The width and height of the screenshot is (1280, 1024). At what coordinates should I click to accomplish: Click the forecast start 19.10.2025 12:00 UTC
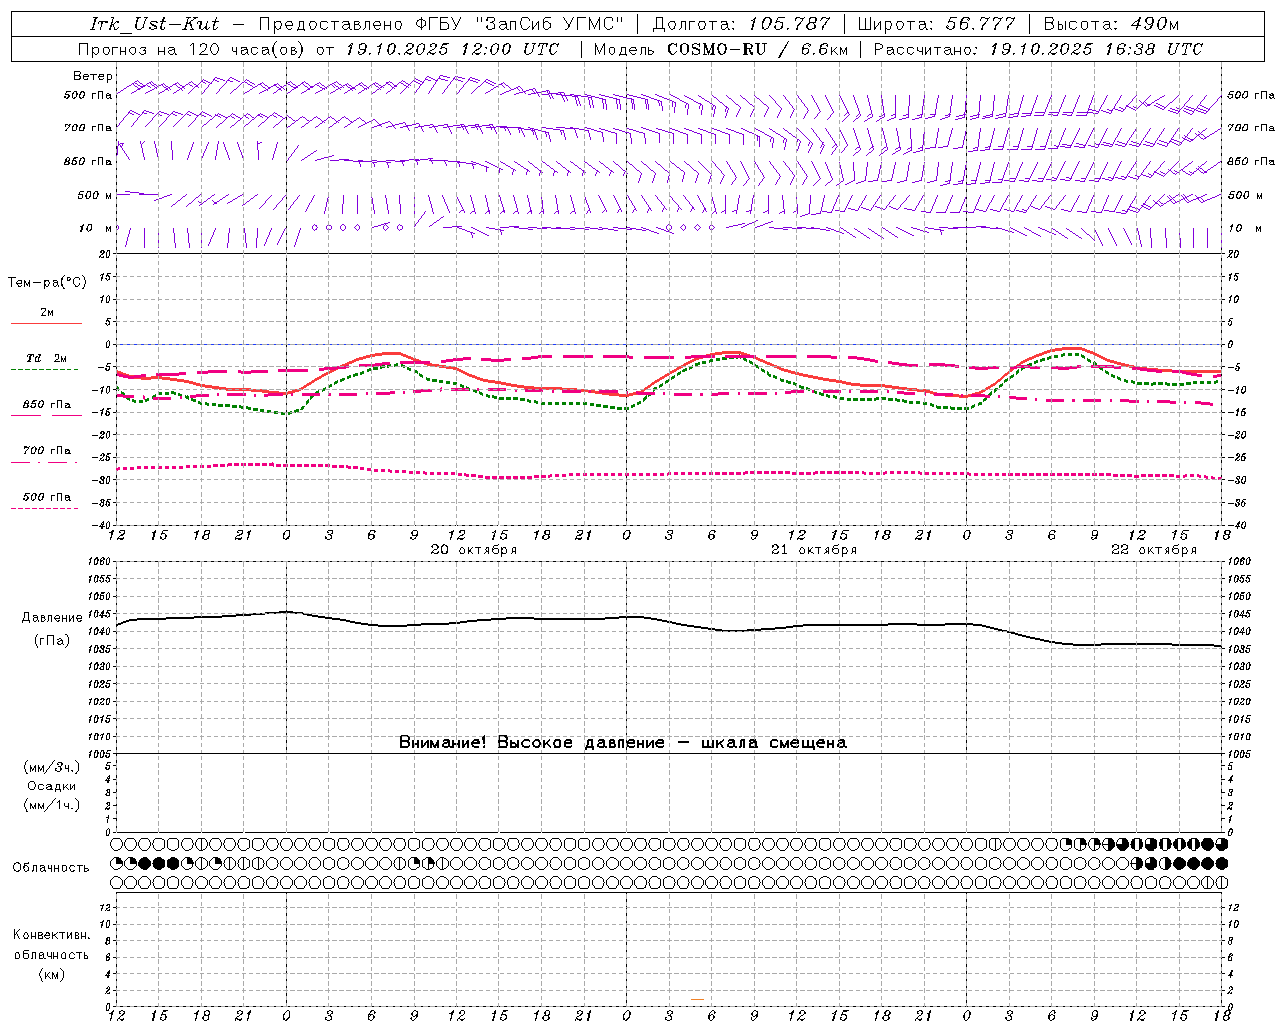(452, 49)
